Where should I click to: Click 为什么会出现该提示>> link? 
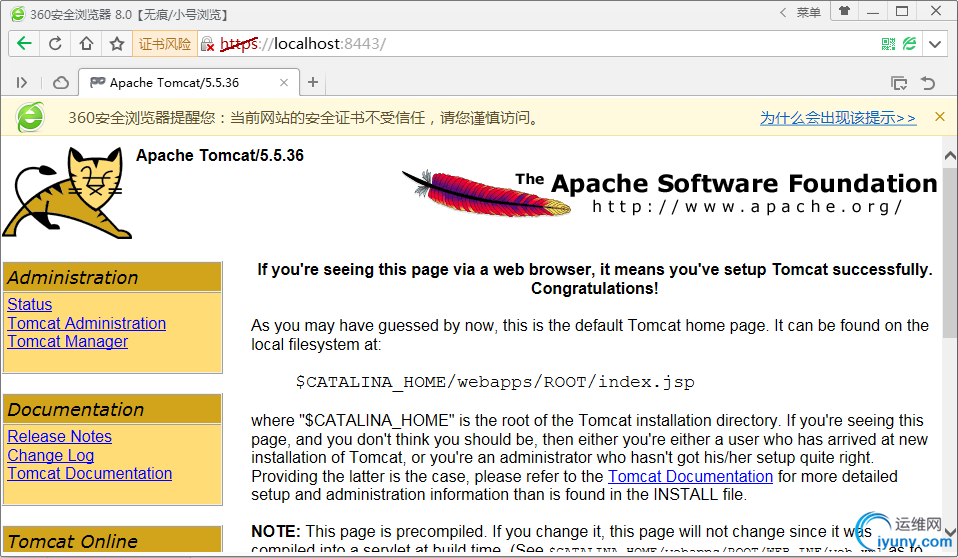(838, 117)
